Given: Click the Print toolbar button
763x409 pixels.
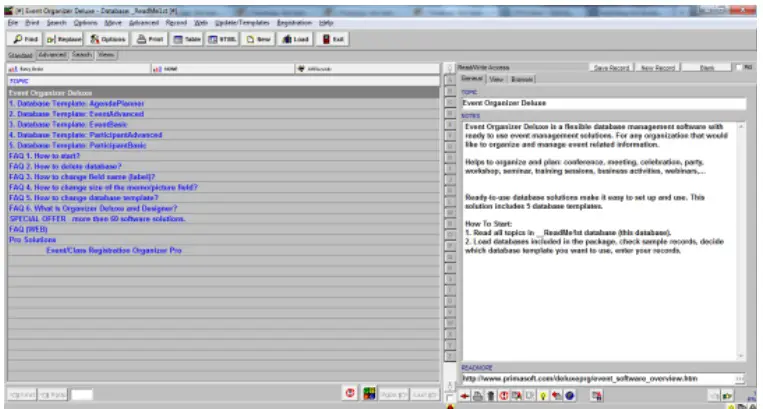Looking at the screenshot, I should (149, 39).
